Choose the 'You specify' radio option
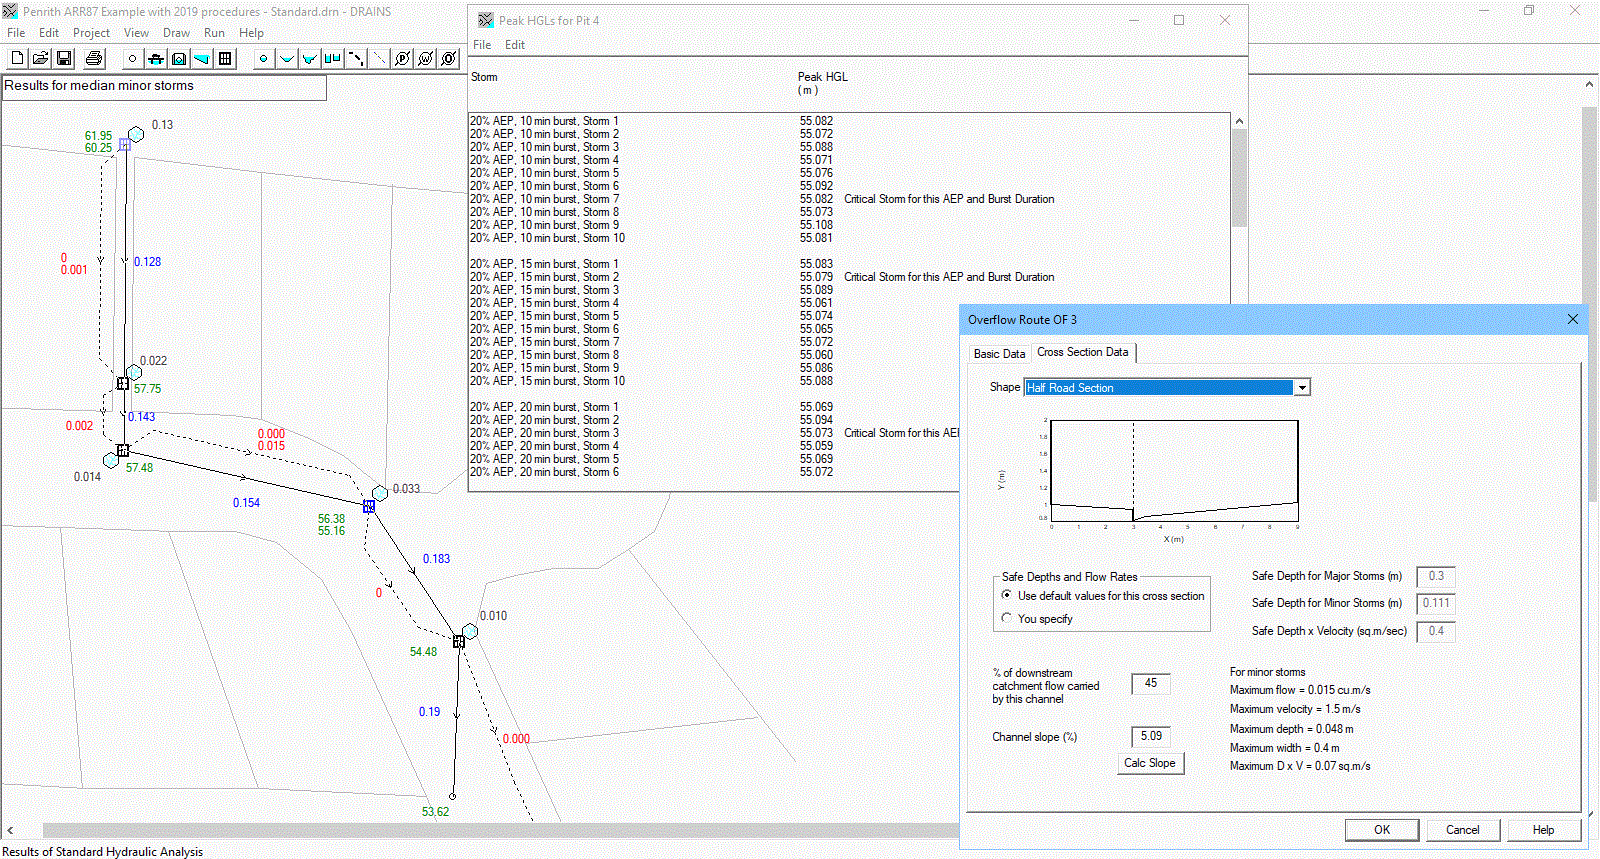Viewport: 1600px width, 859px height. [x=1007, y=618]
